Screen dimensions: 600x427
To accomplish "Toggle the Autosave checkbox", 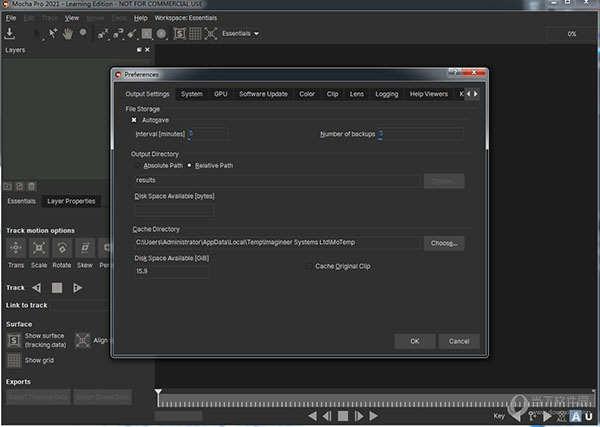I will (x=134, y=120).
